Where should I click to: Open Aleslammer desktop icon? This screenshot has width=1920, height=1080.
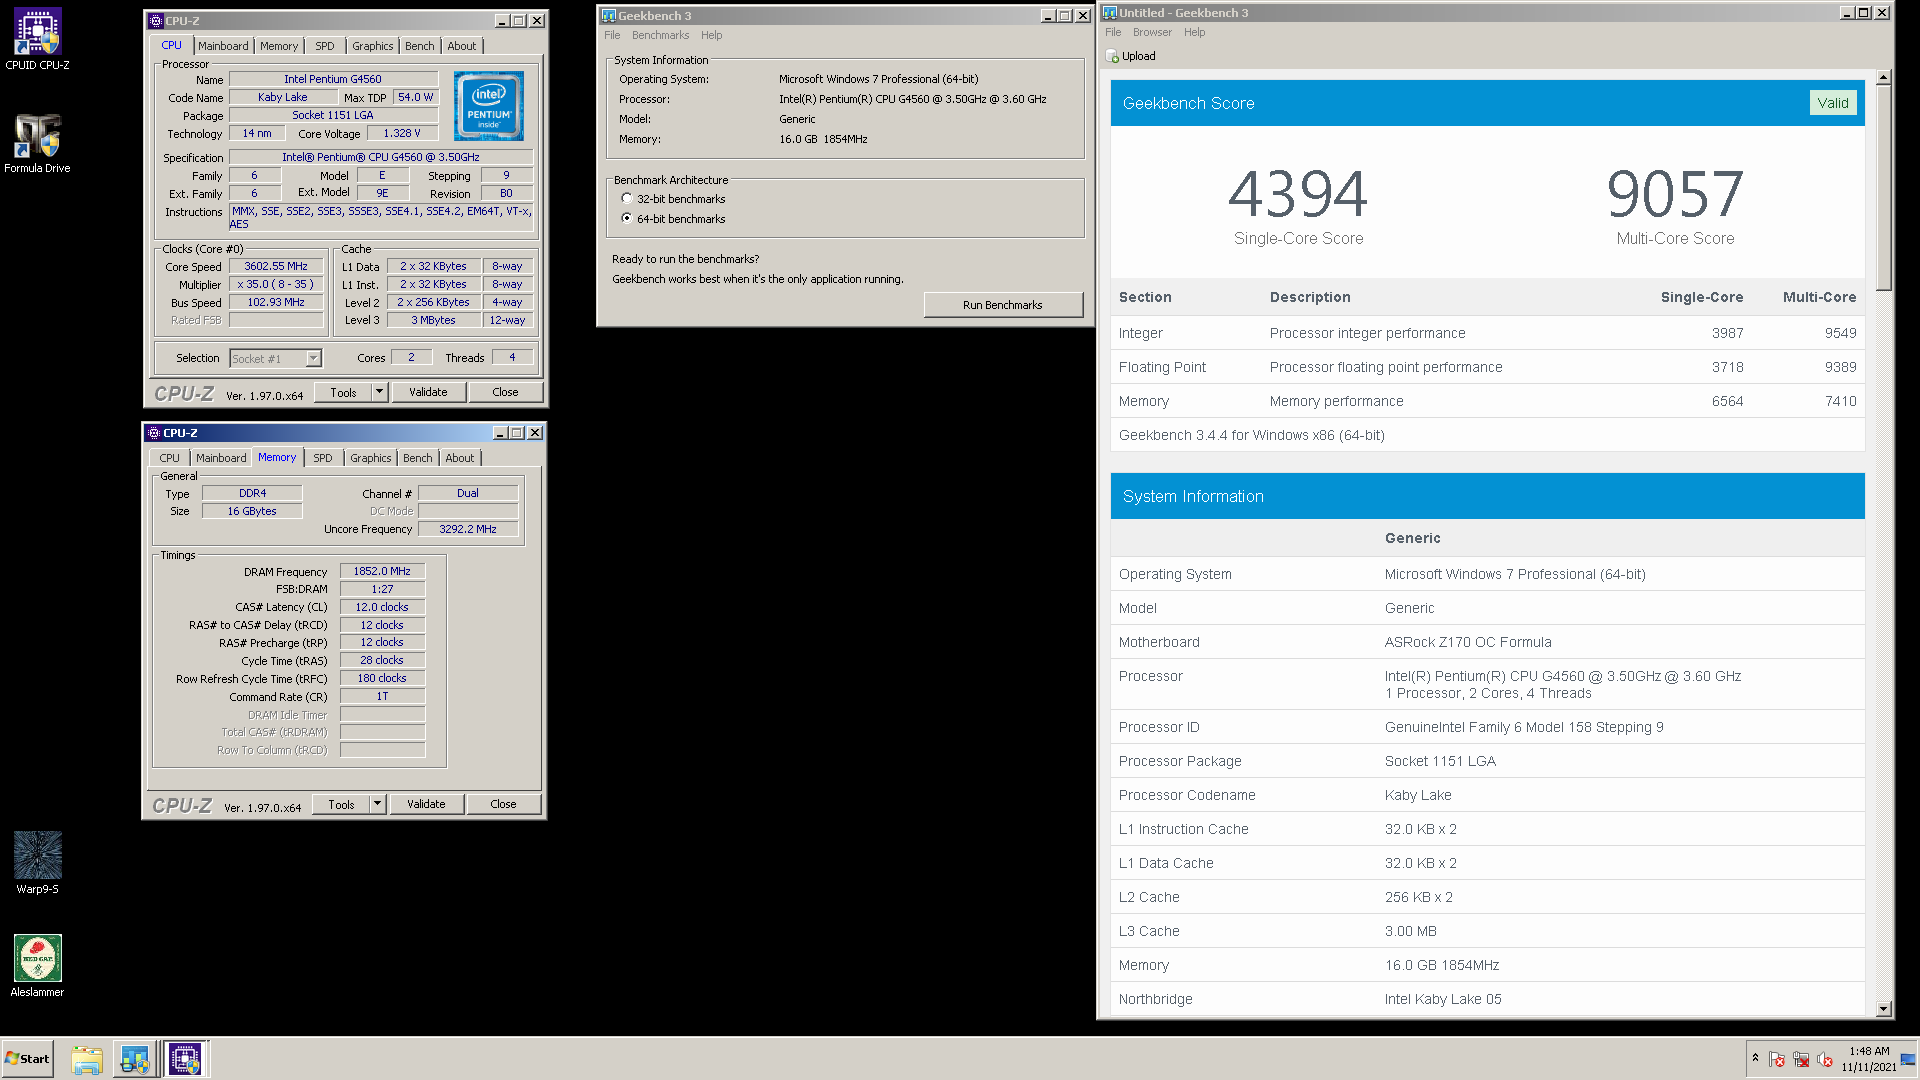point(37,966)
